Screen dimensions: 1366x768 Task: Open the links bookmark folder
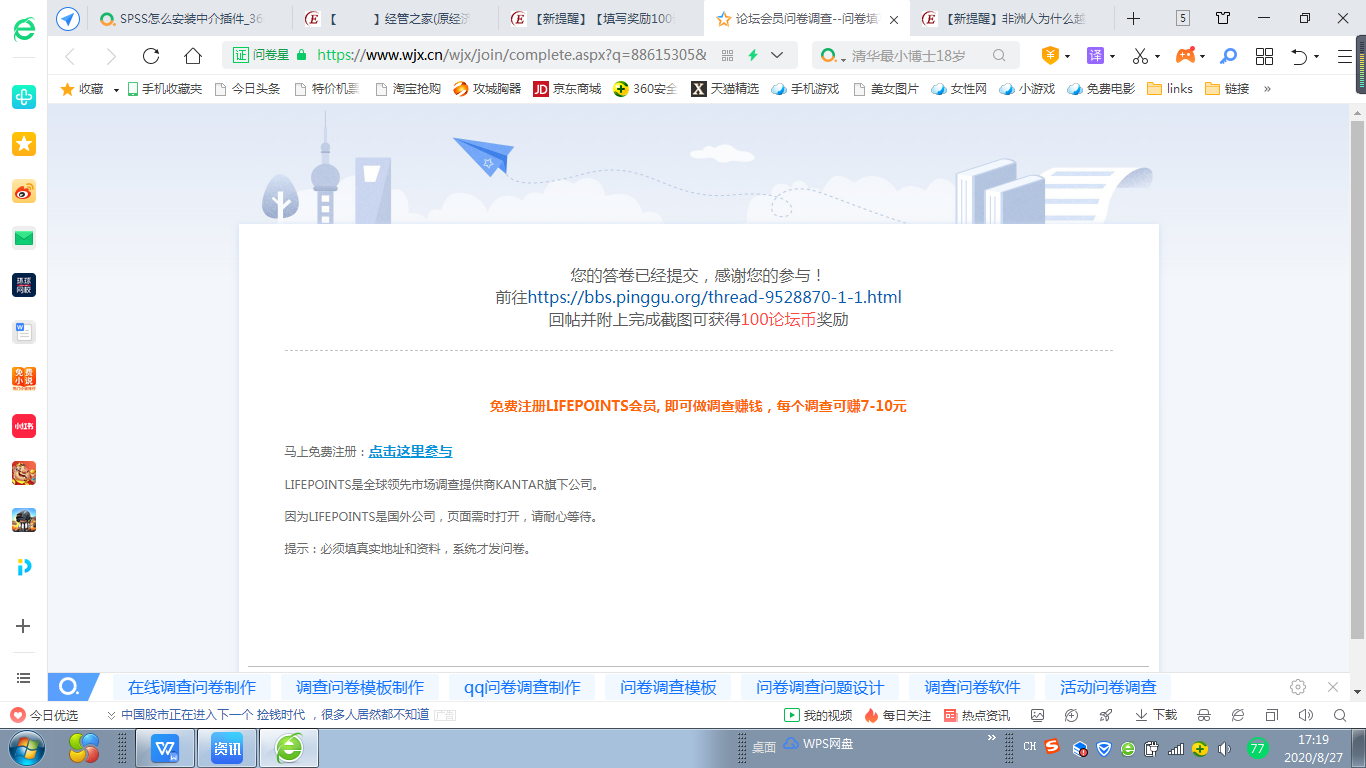1170,89
